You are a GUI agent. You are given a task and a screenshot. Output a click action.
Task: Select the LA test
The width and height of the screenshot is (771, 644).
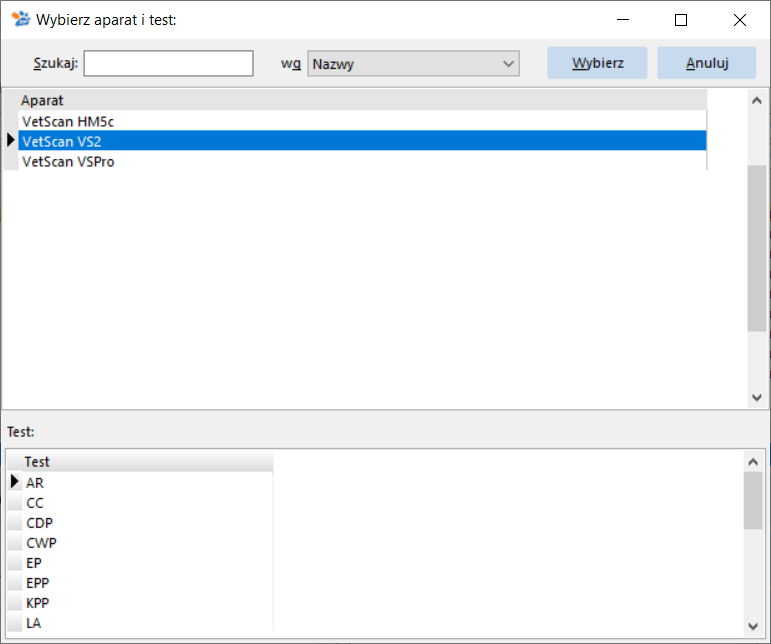pos(148,623)
